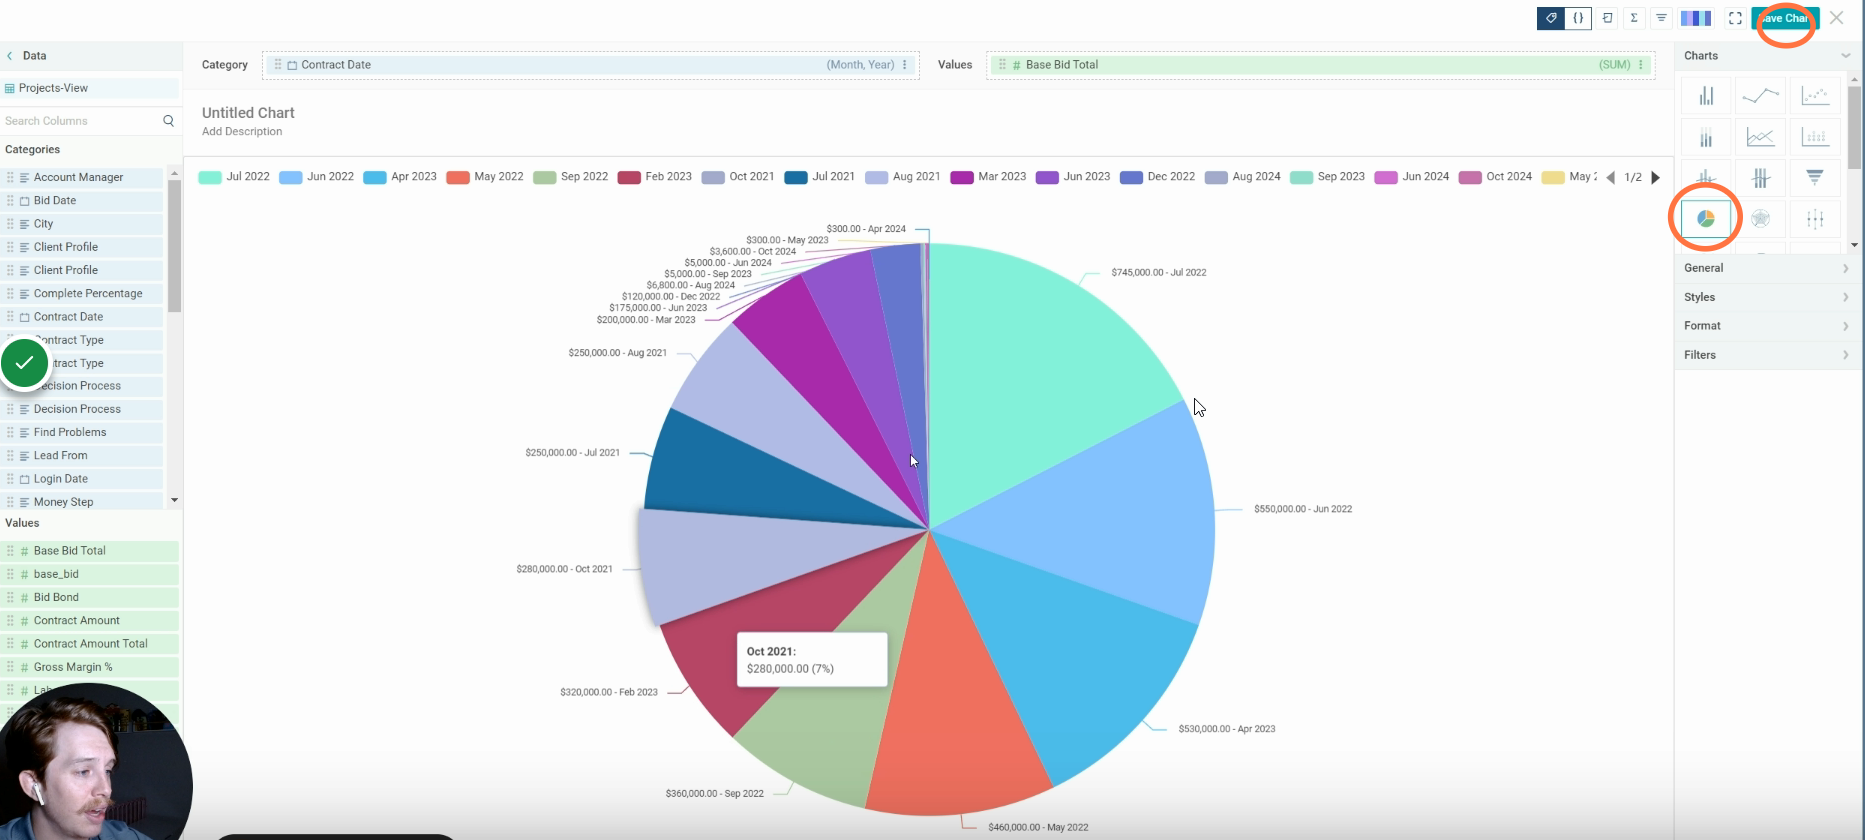Open the color palette strip
1865x840 pixels.
pos(1696,18)
